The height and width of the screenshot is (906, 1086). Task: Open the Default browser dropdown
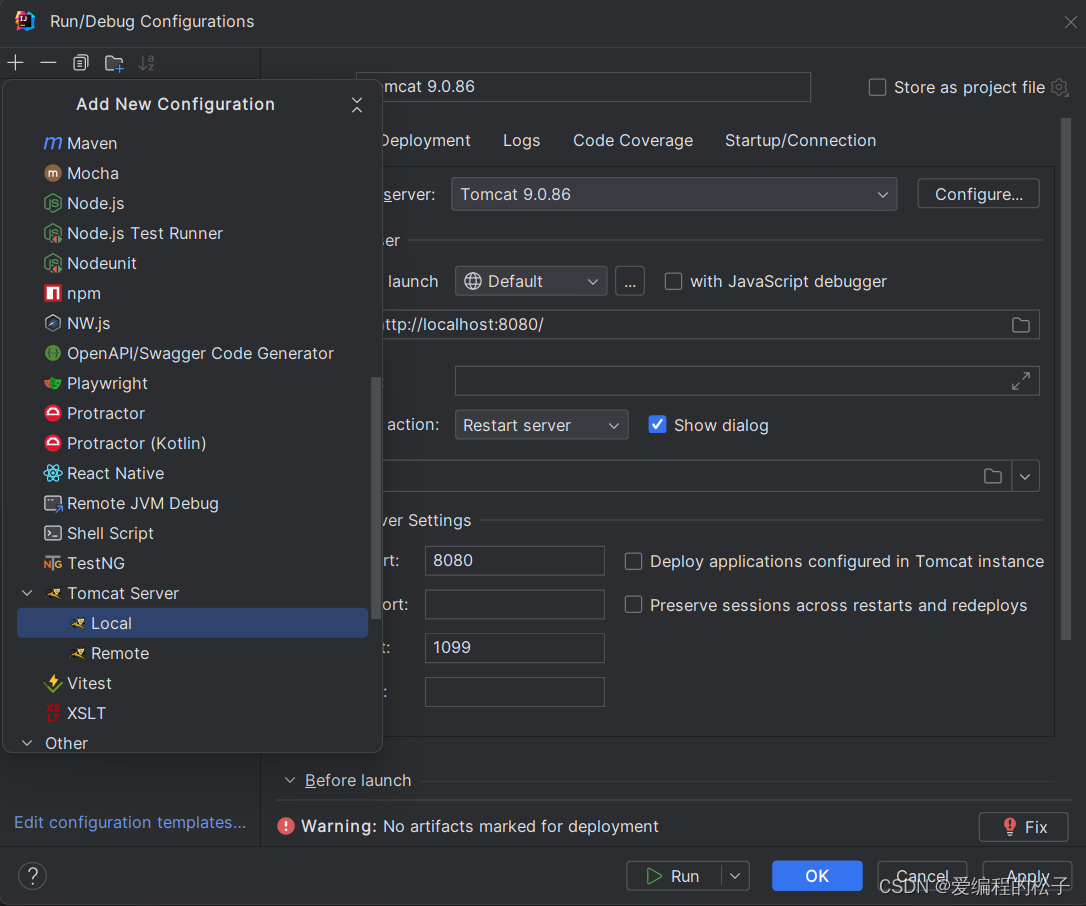tap(531, 281)
